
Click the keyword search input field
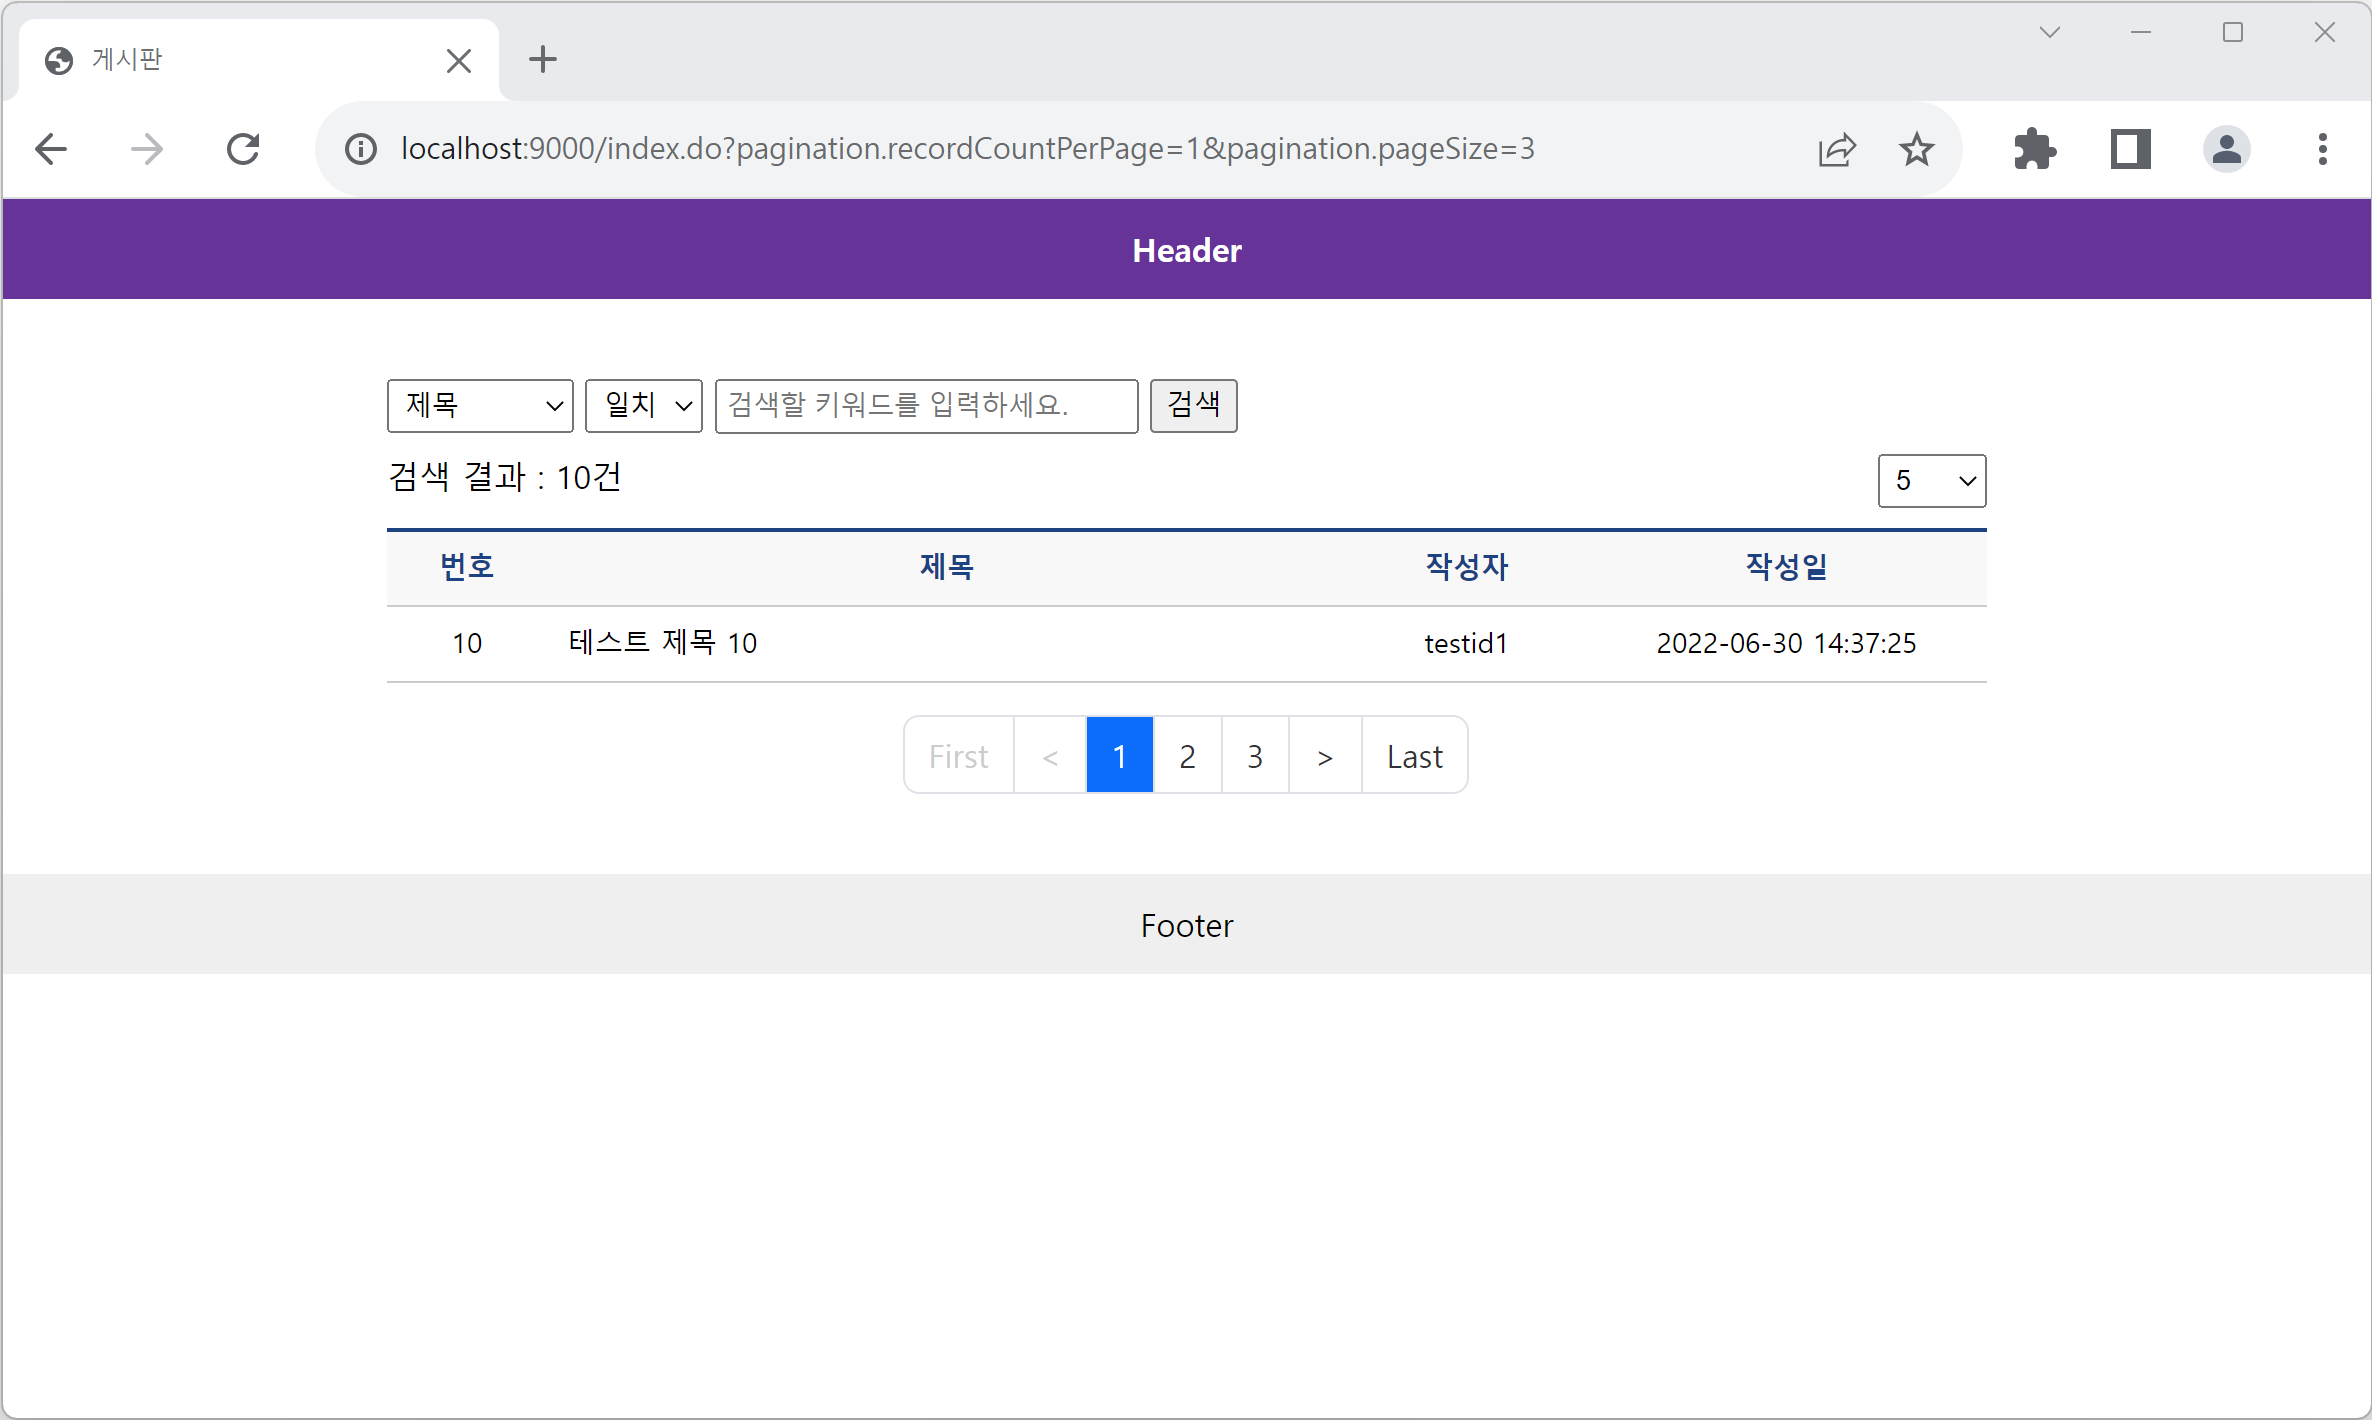926,406
